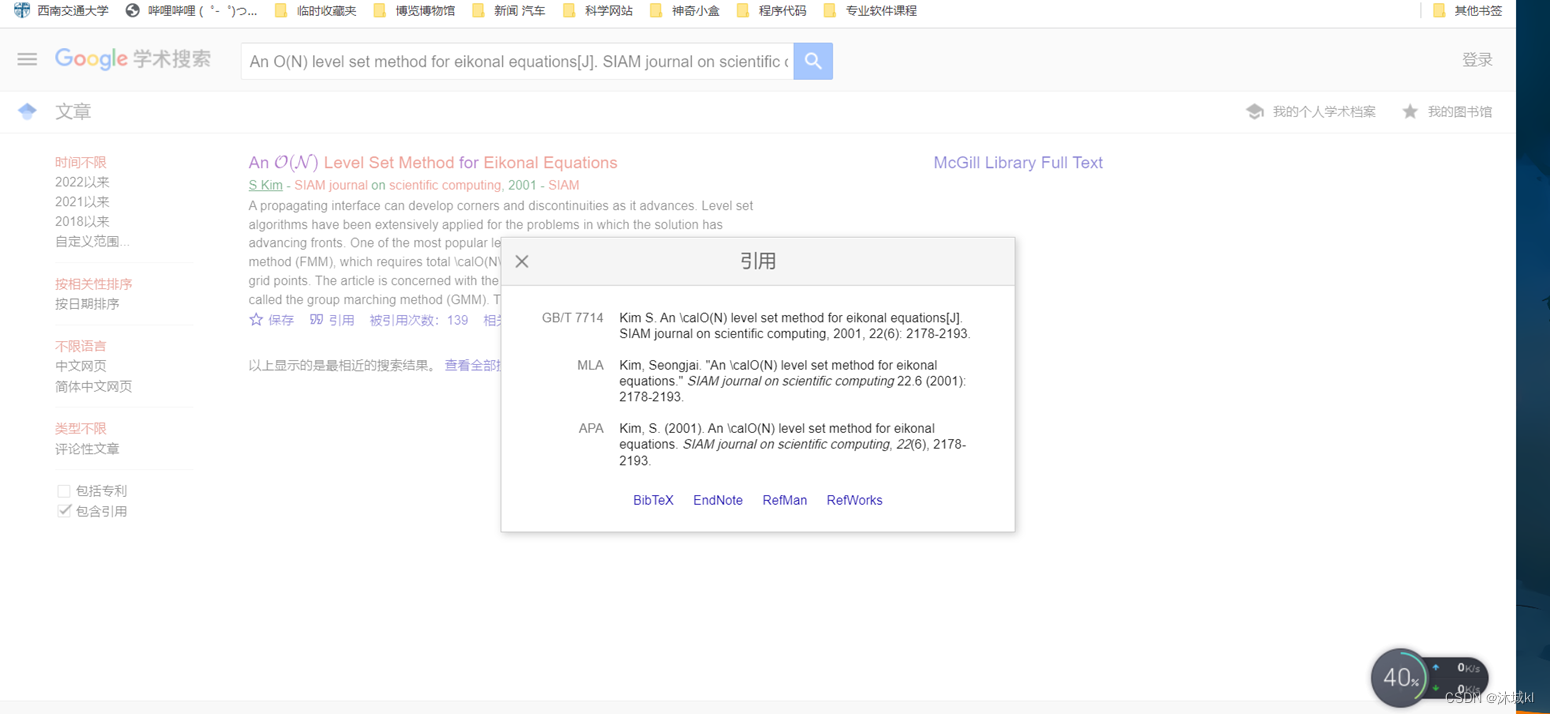Export citation as EndNote
The height and width of the screenshot is (714, 1550).
click(x=718, y=500)
